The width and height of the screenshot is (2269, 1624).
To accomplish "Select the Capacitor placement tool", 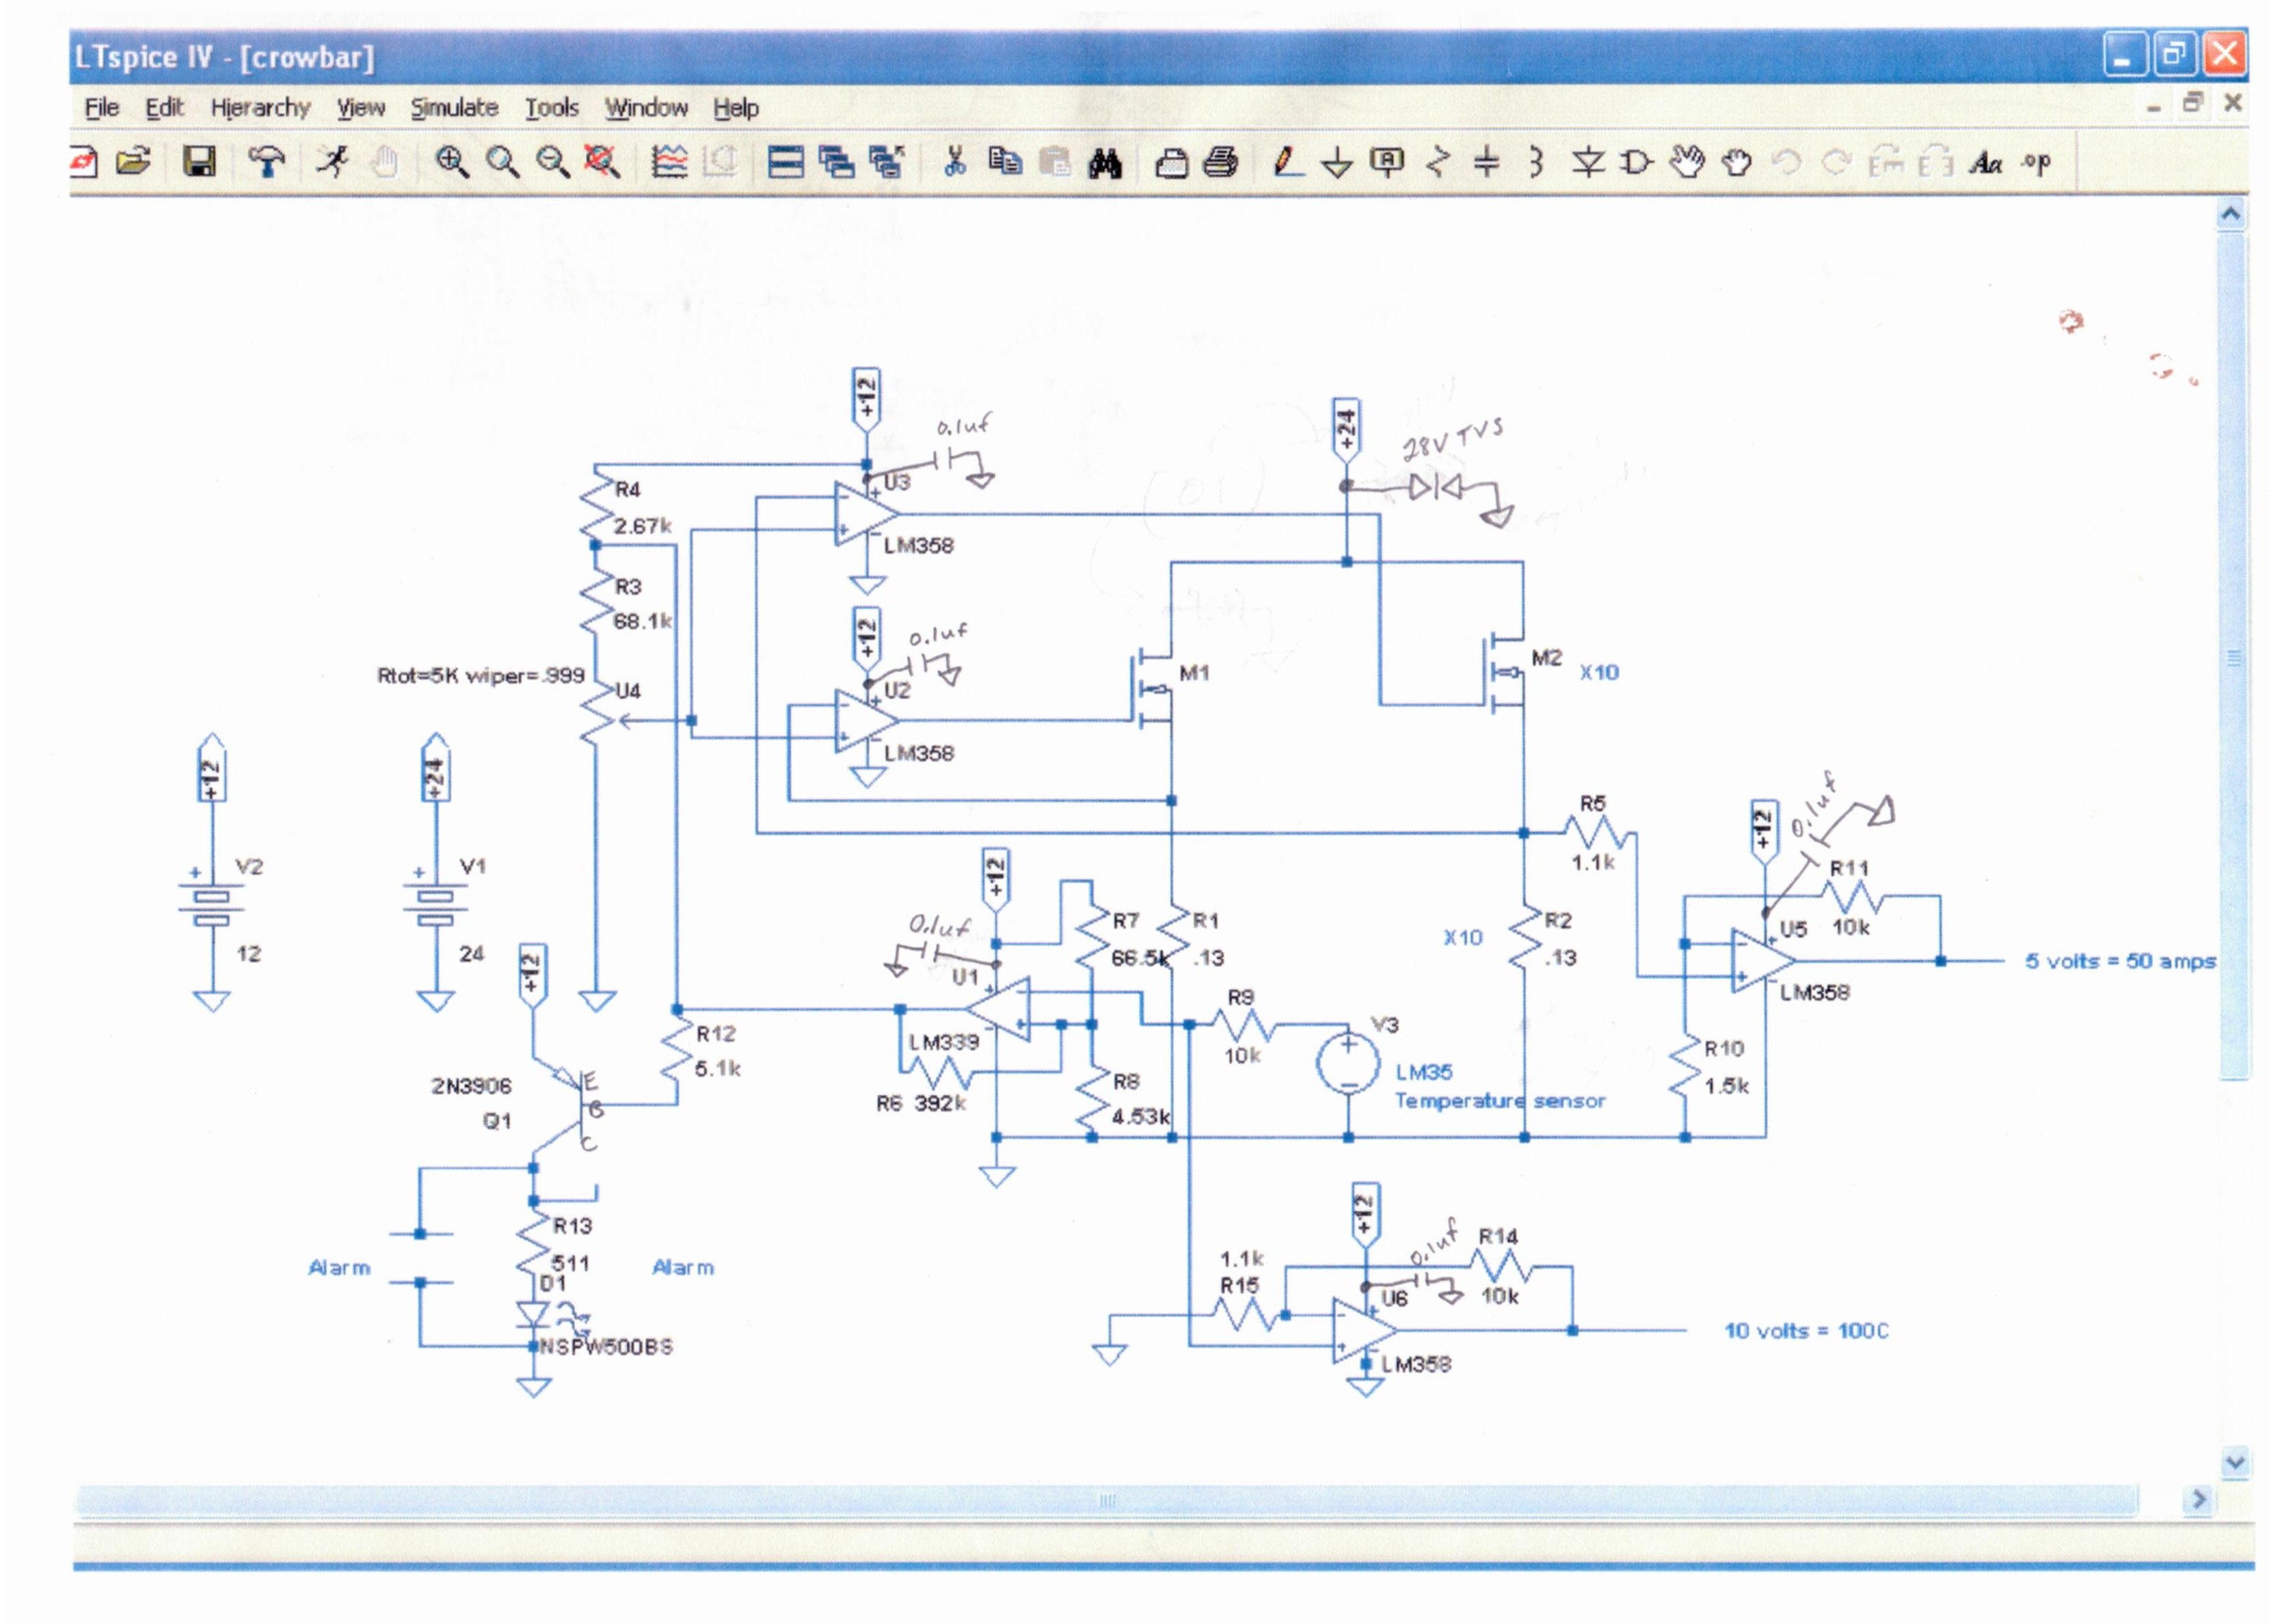I will 1487,161.
